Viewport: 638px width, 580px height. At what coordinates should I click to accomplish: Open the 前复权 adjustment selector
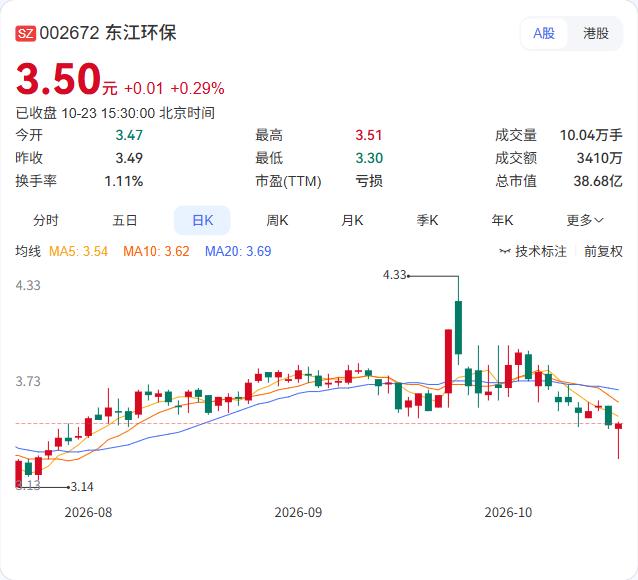(603, 252)
